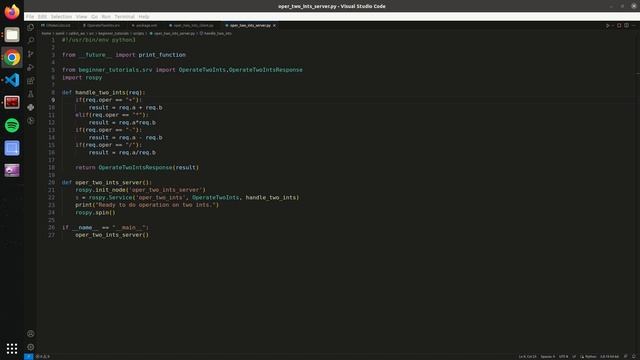Open the View menu
This screenshot has height=360, width=640.
pos(82,17)
